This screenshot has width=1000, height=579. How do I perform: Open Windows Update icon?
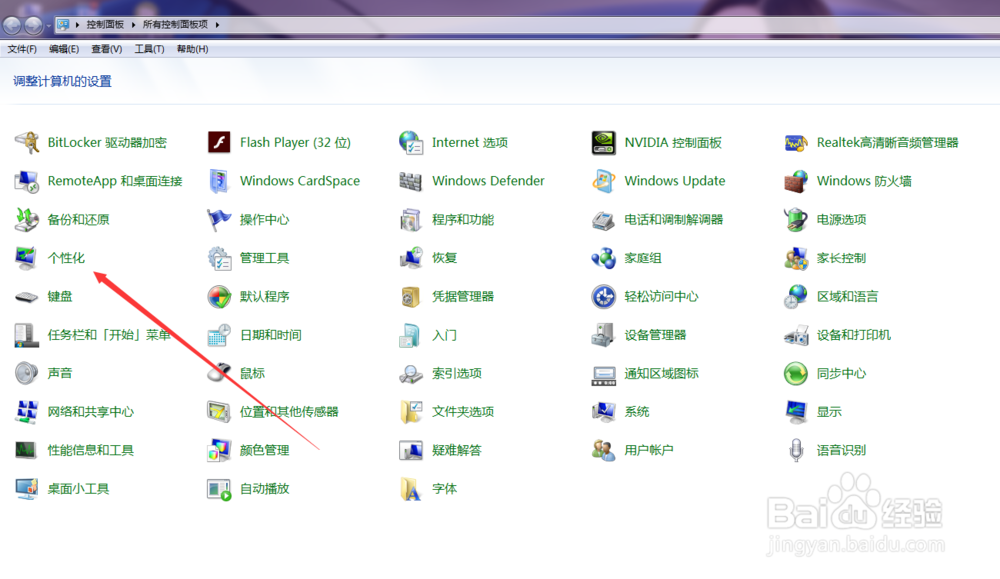click(603, 181)
